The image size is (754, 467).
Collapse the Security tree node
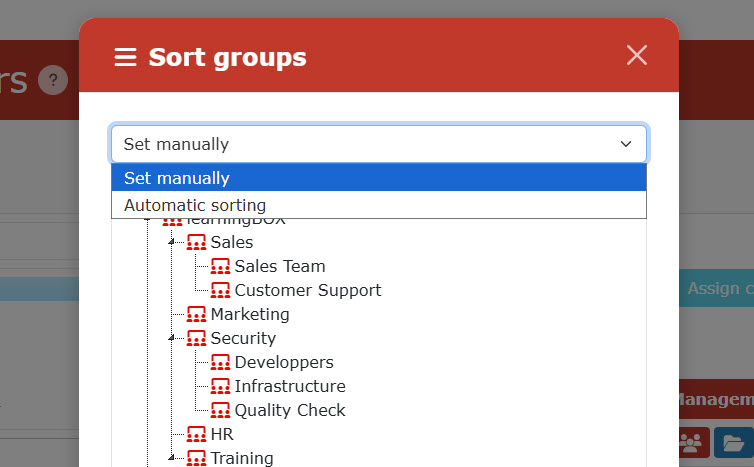(171, 339)
